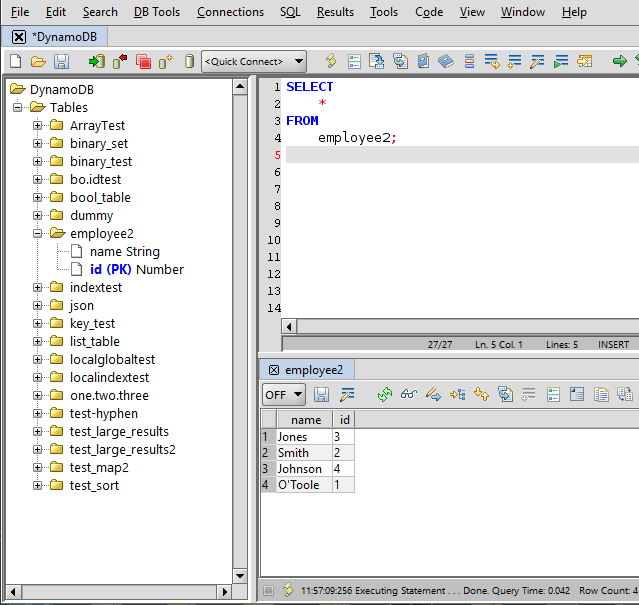Click the green checklist form icon in main toolbar
The height and width of the screenshot is (605, 639).
354,62
